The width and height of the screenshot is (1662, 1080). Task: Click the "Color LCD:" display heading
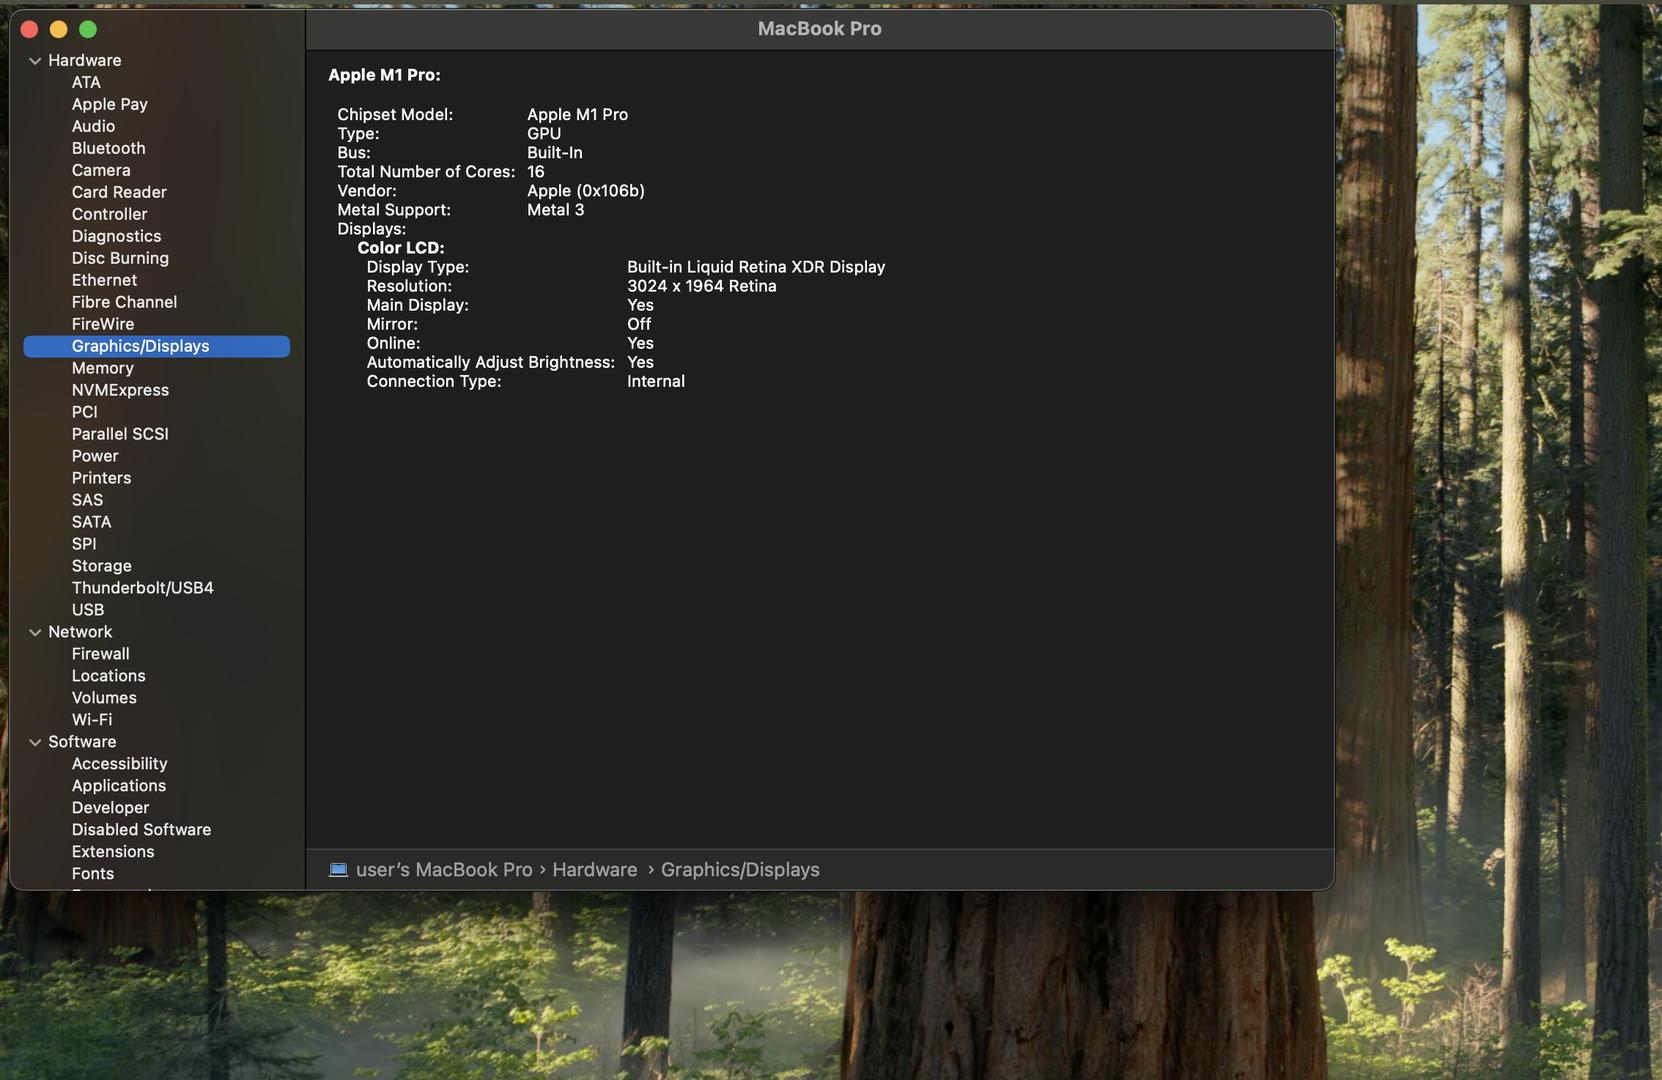click(400, 248)
